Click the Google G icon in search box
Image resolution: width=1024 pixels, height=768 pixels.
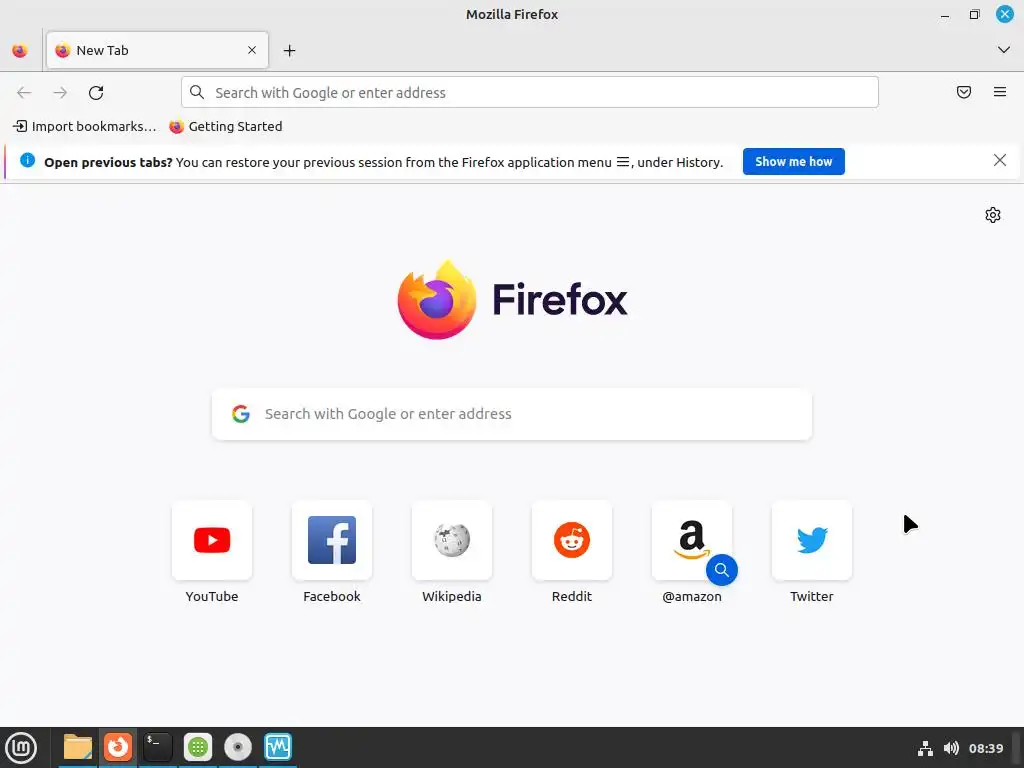coord(241,414)
